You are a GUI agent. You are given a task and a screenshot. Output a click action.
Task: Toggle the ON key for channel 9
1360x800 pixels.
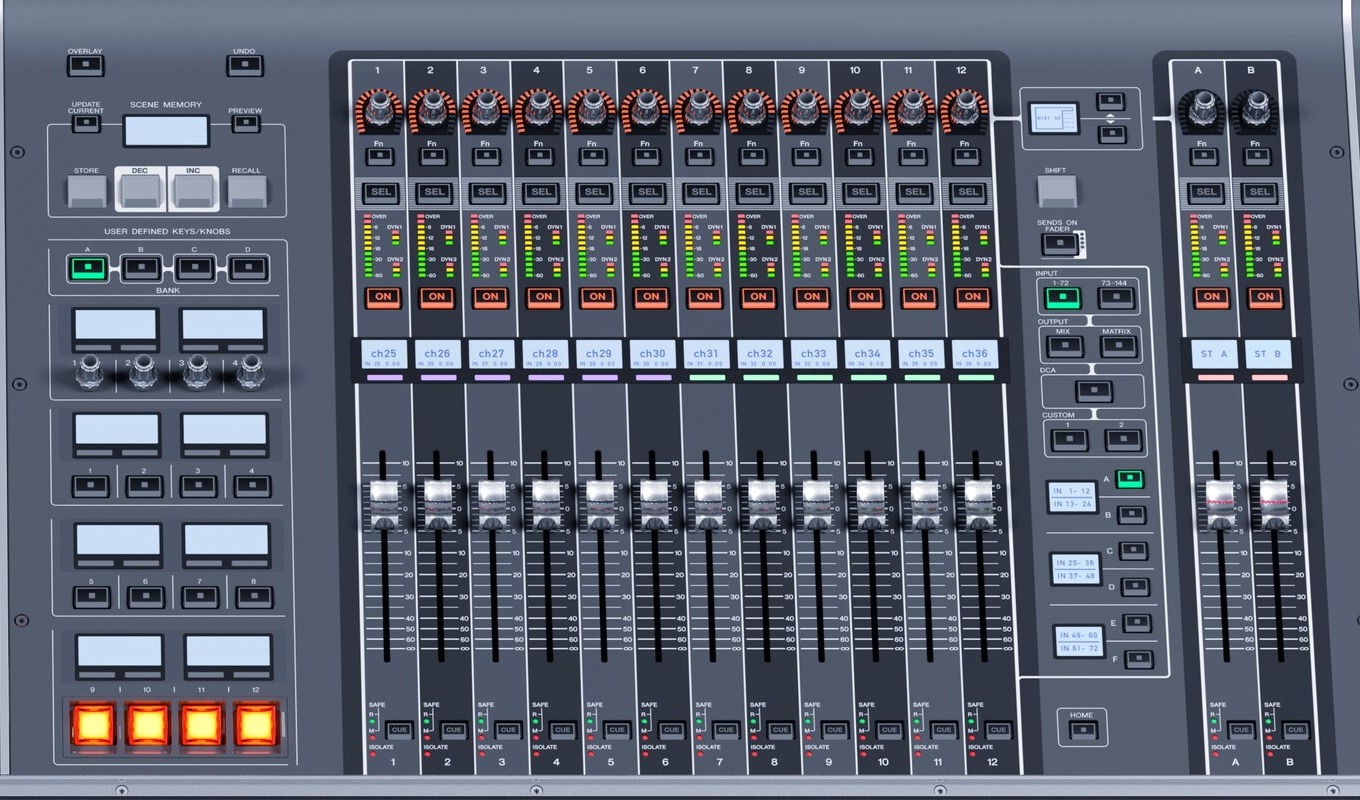click(811, 296)
